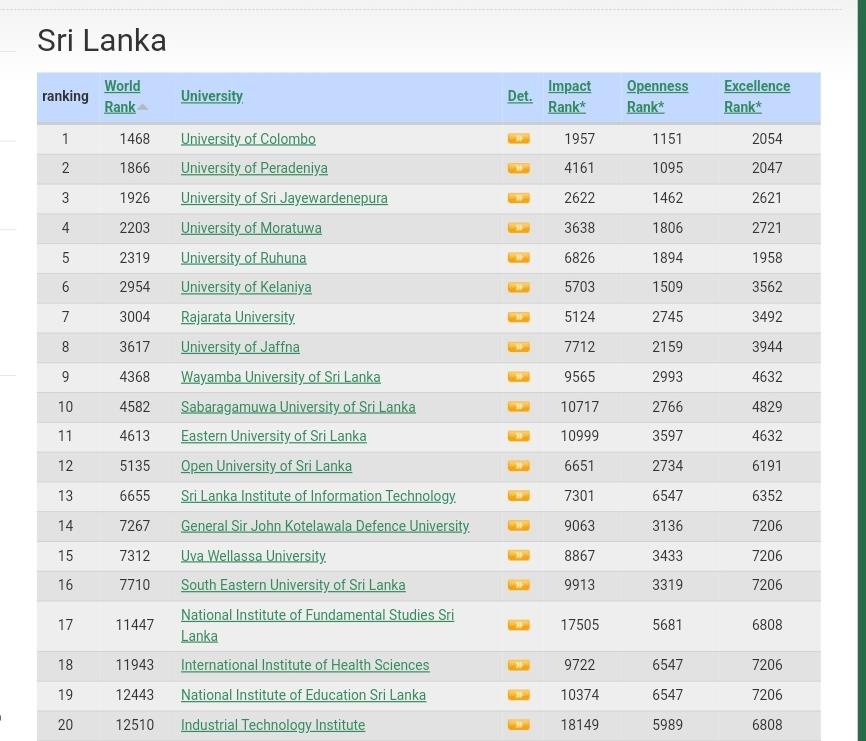The width and height of the screenshot is (866, 741).
Task: Click details icon in University of Moratuwa row
Action: click(x=518, y=228)
